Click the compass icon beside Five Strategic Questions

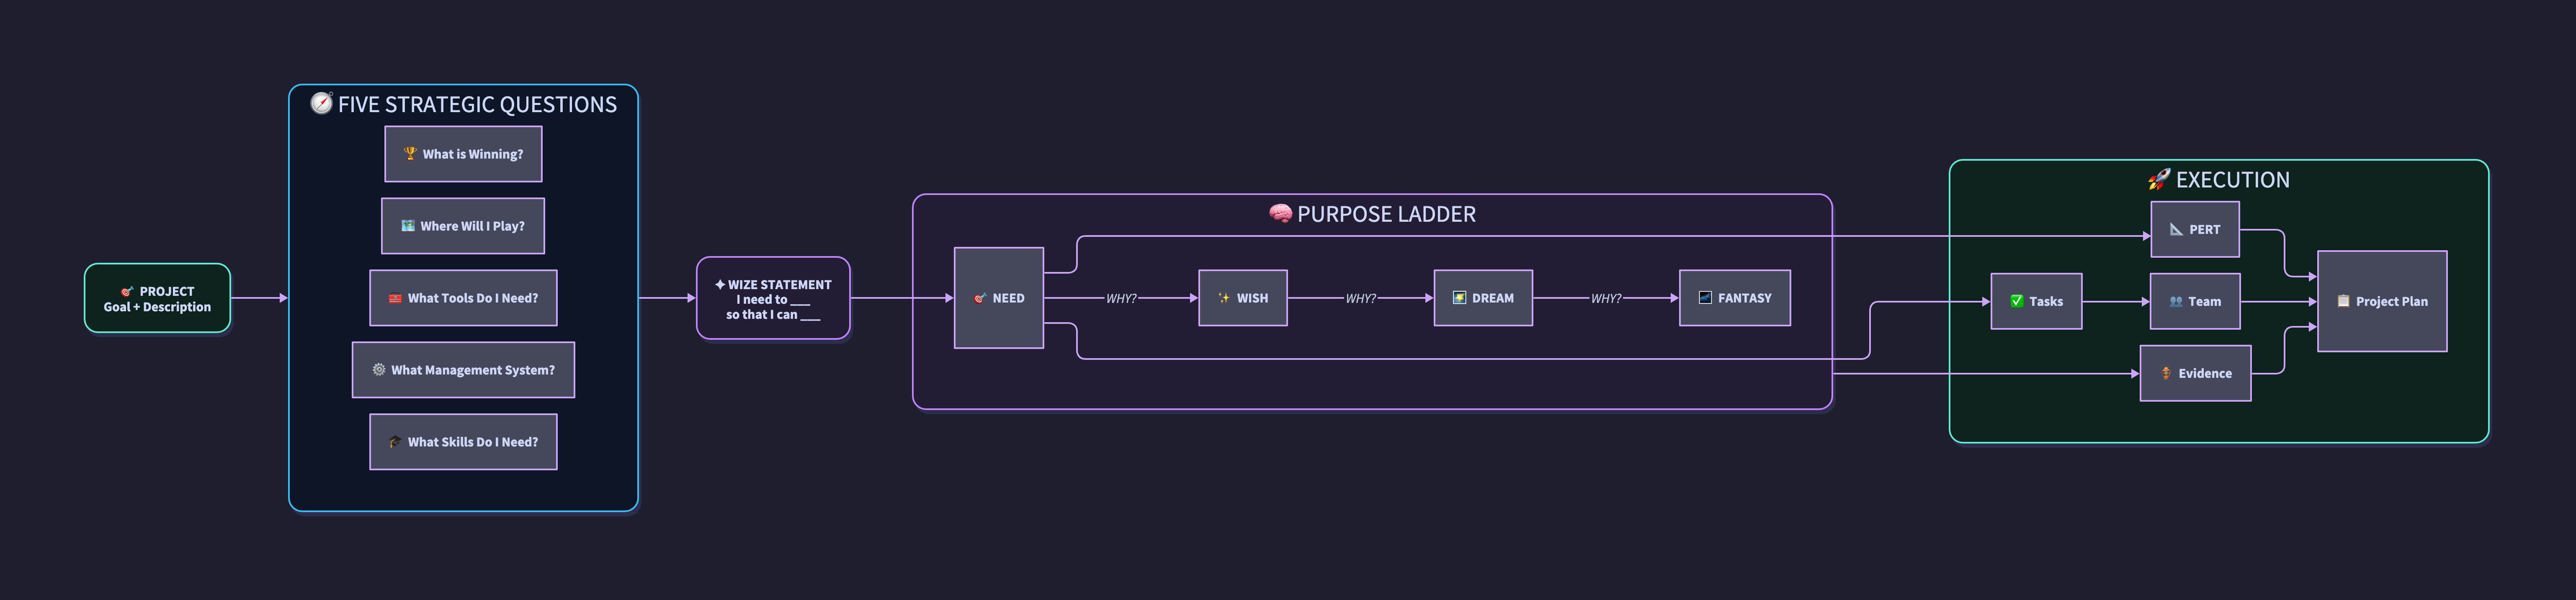tap(321, 103)
